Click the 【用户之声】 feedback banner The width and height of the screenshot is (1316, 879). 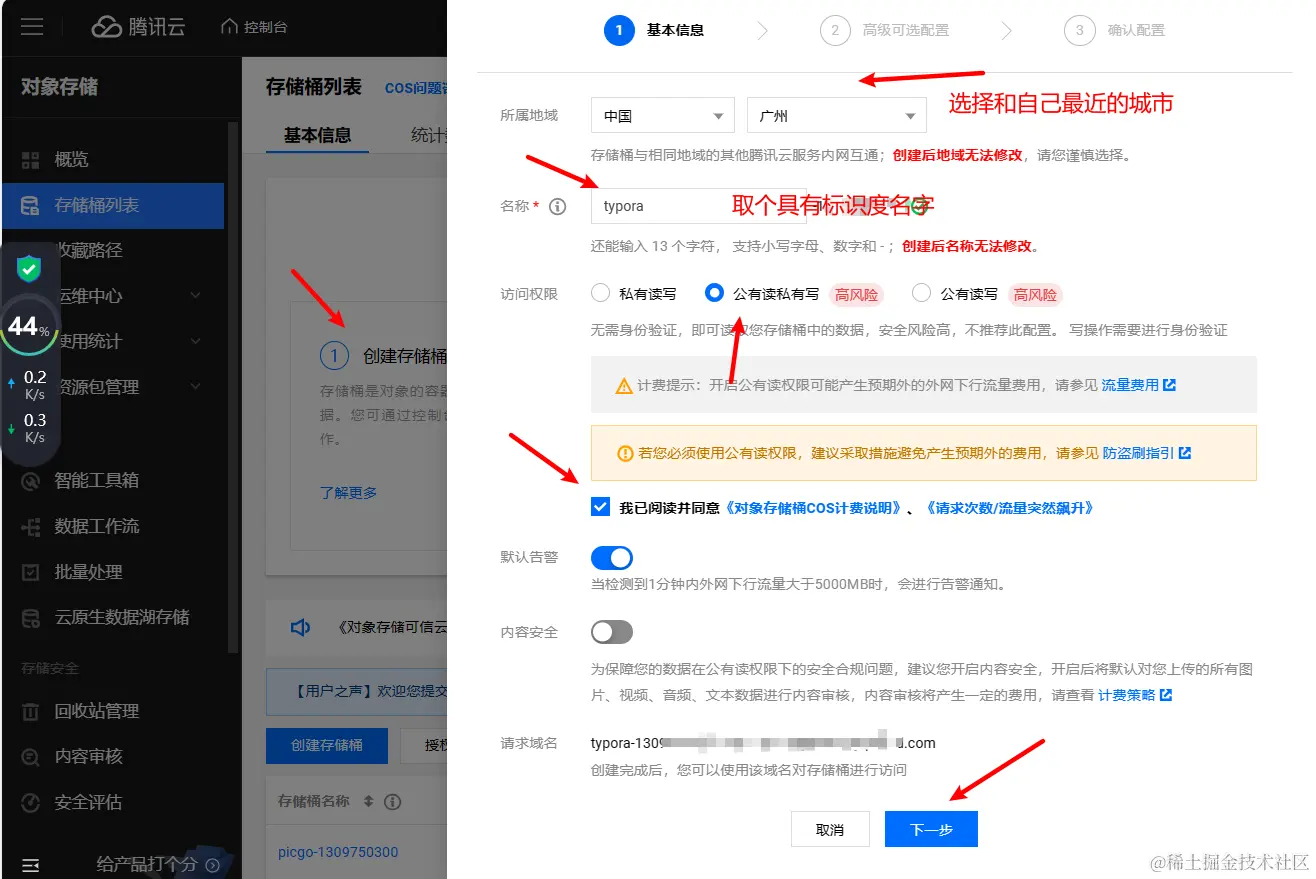(x=358, y=690)
